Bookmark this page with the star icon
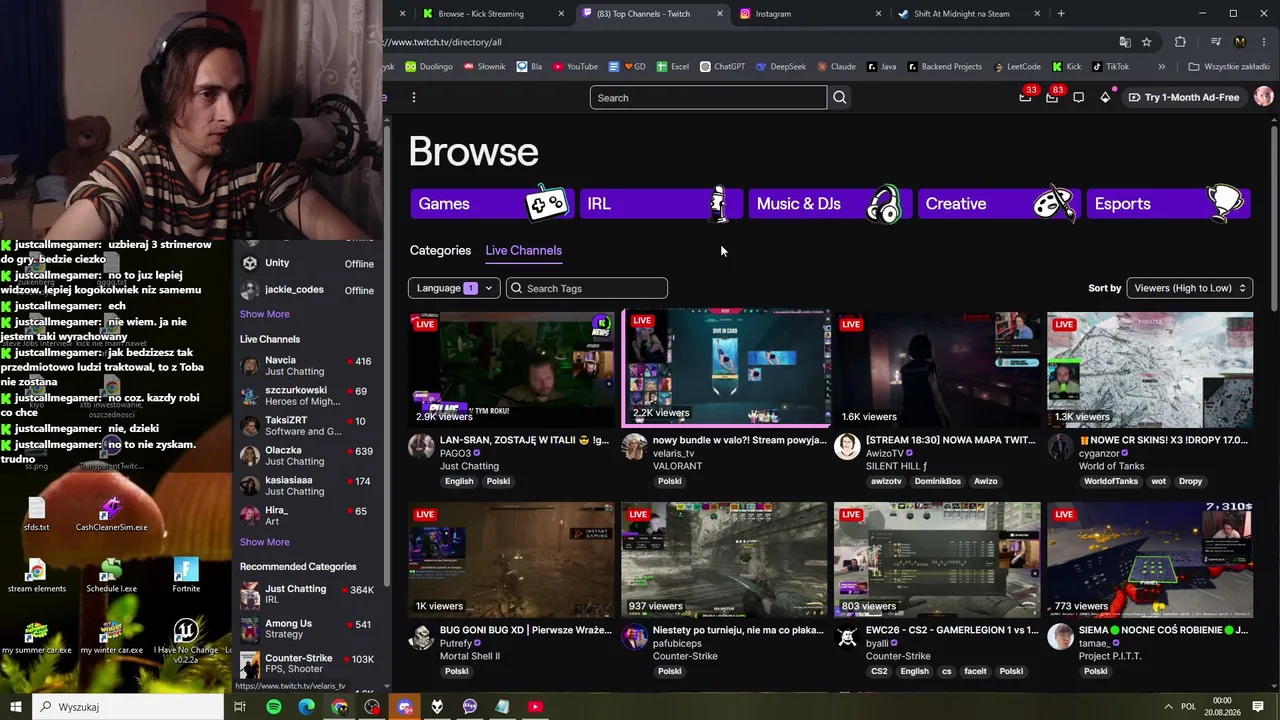 [1146, 42]
